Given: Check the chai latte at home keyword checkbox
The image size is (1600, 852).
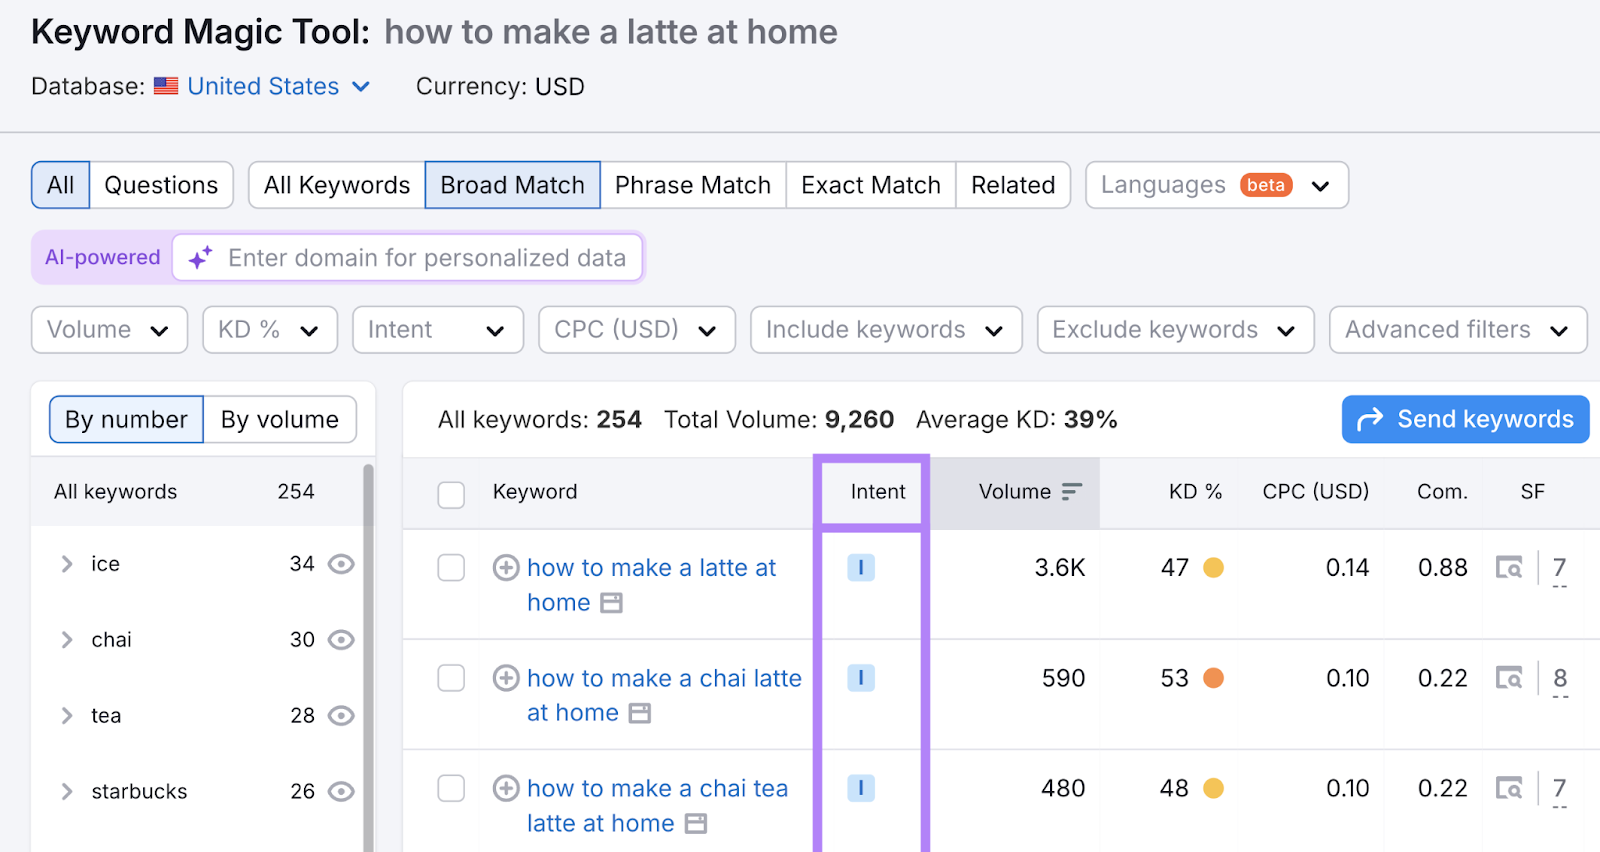Looking at the screenshot, I should [x=451, y=678].
